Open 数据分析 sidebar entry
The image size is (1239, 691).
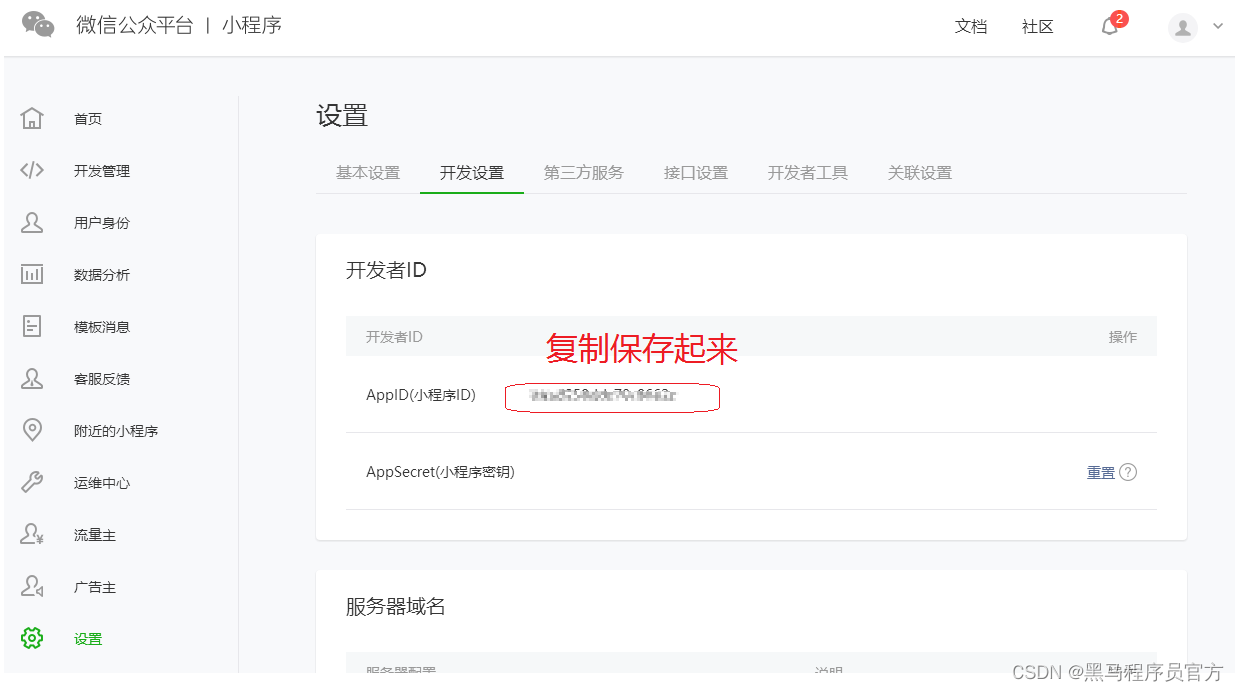[102, 275]
